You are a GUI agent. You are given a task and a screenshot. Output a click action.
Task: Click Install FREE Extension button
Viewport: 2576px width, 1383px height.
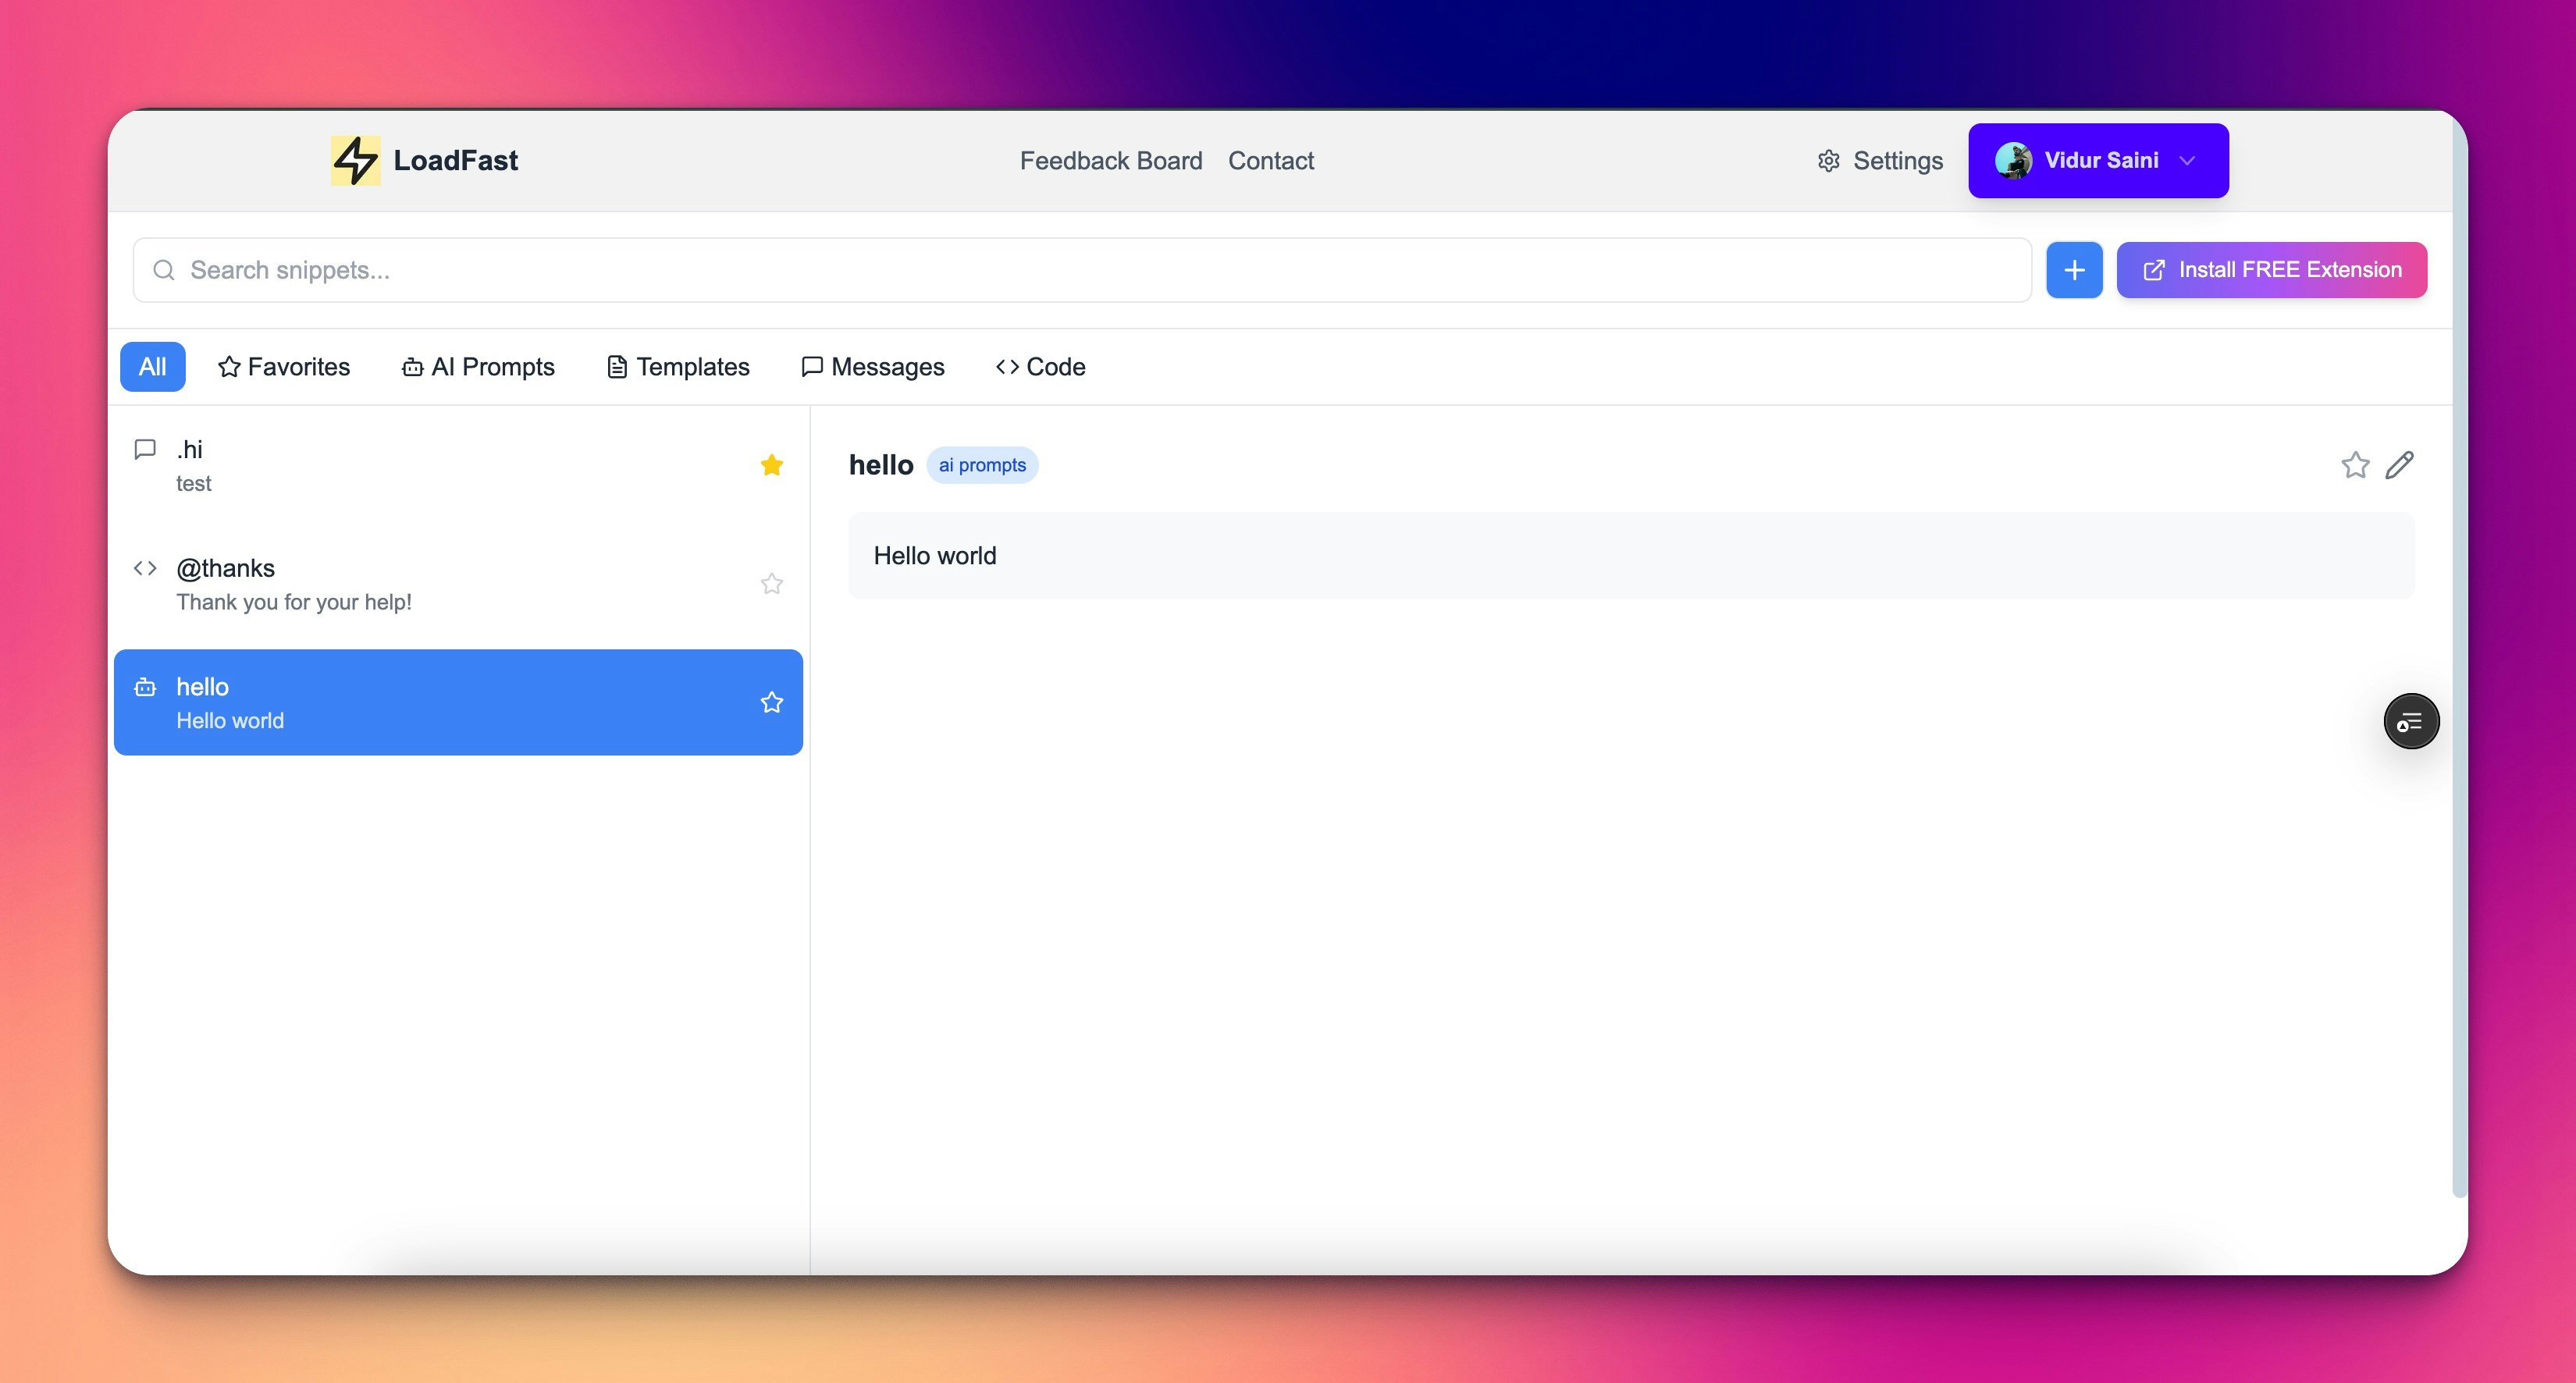click(x=2271, y=270)
